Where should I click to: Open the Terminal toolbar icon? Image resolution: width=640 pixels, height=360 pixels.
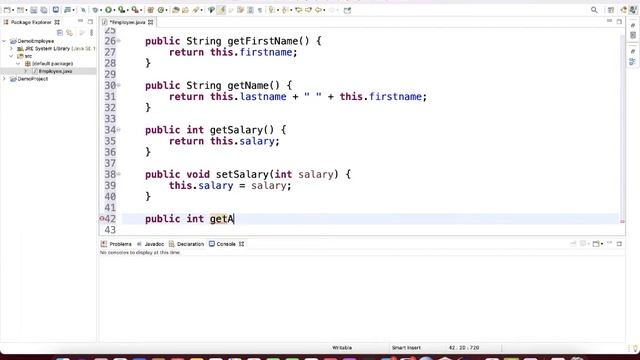tap(56, 10)
